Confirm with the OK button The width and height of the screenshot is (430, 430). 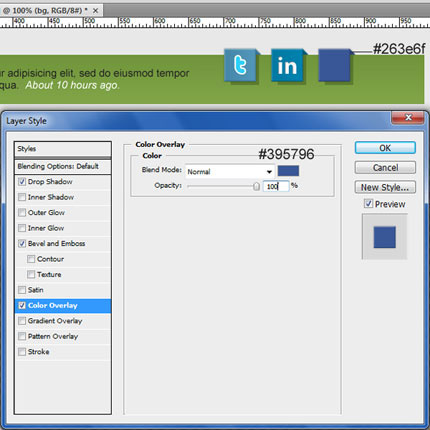coord(385,148)
